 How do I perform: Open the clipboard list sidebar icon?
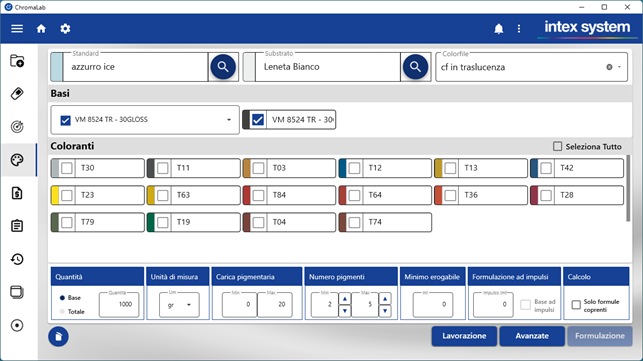pos(17,226)
